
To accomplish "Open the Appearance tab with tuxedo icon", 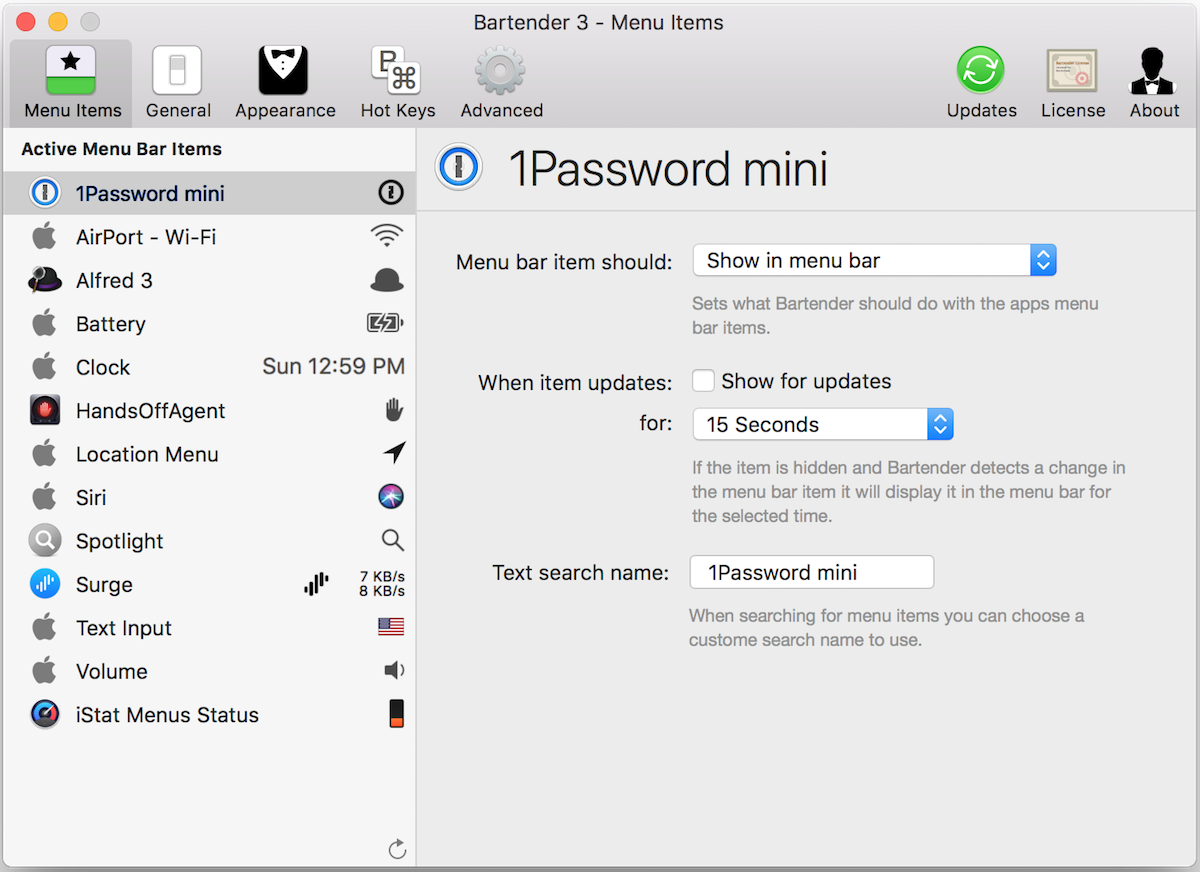I will 285,84.
